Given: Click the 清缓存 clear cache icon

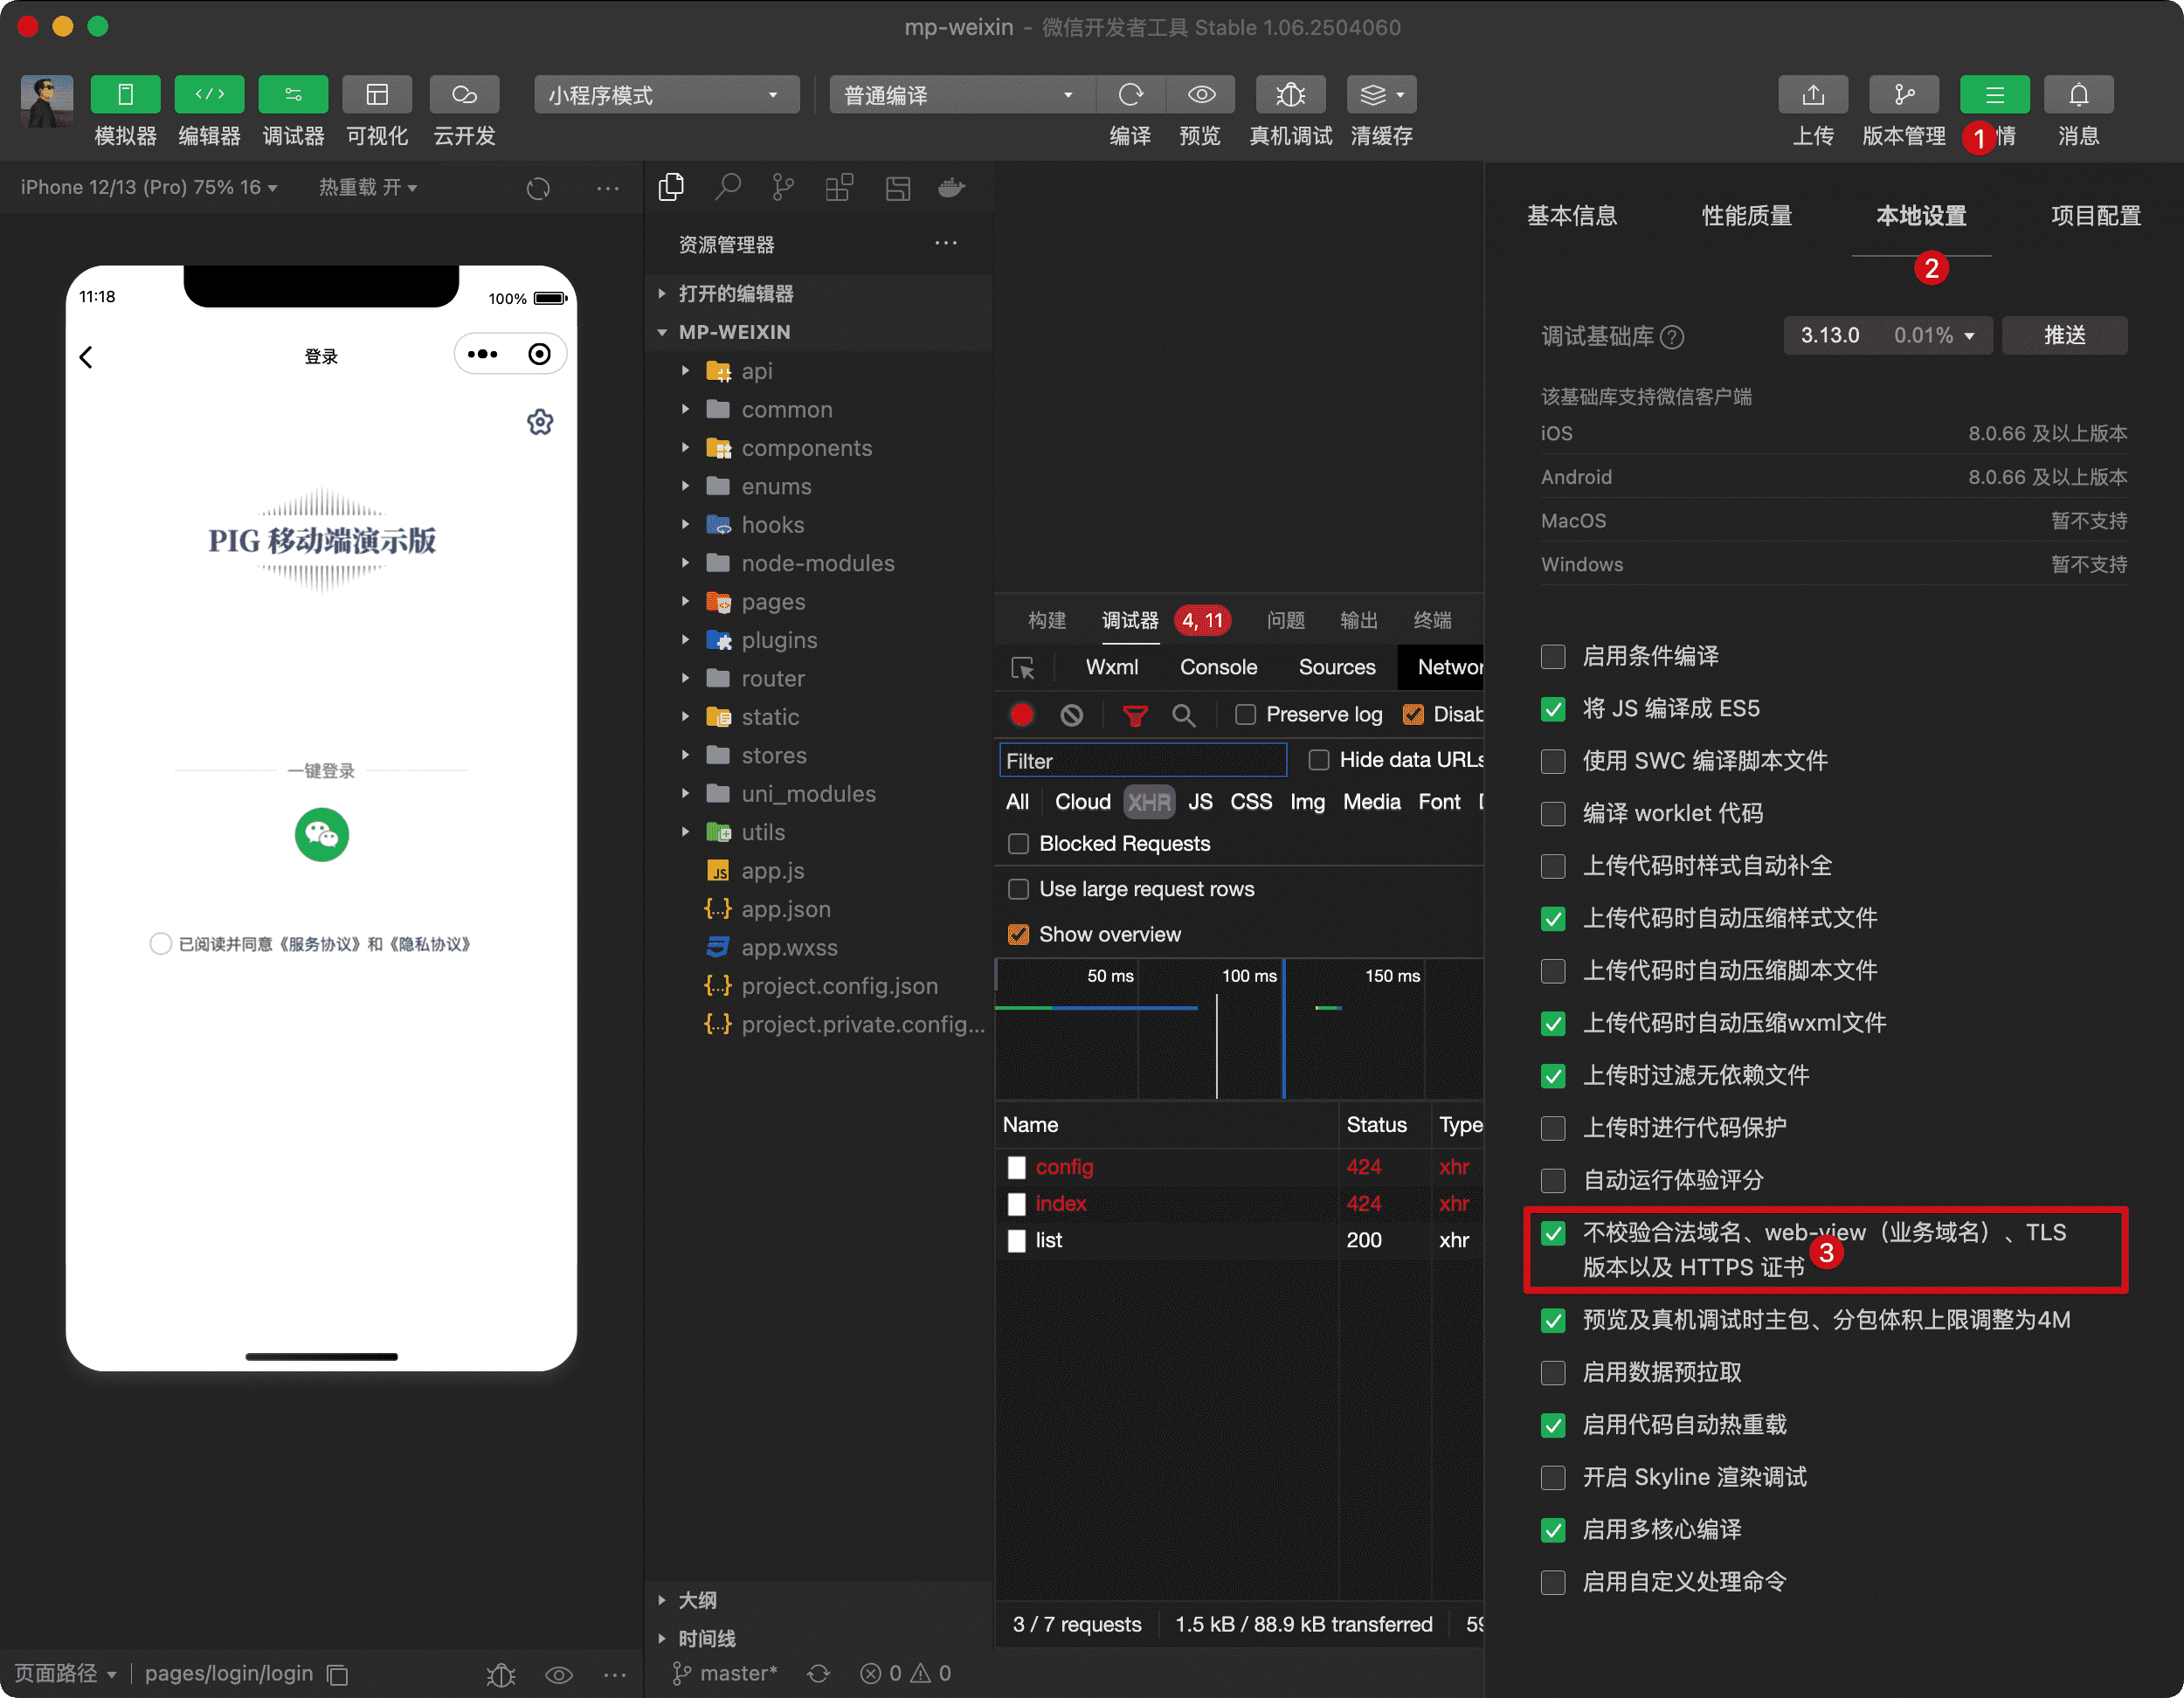Looking at the screenshot, I should [x=1379, y=94].
